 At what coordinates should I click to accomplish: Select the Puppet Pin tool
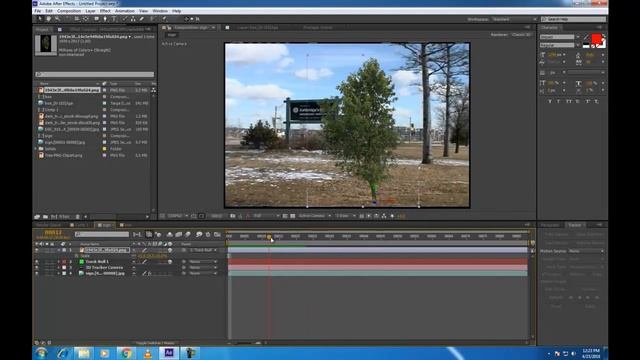[x=164, y=19]
